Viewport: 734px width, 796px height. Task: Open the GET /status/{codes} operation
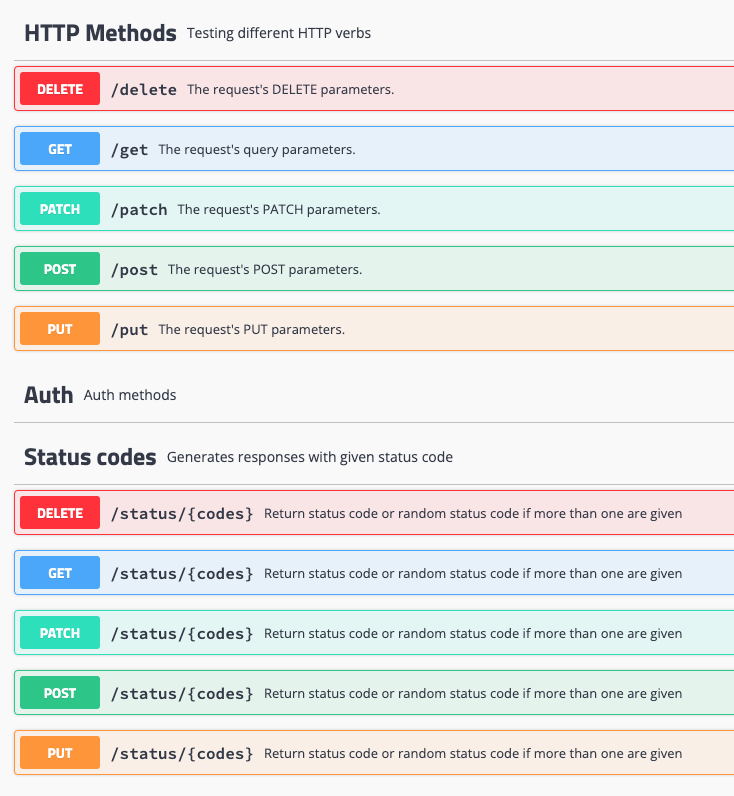click(x=450, y=573)
